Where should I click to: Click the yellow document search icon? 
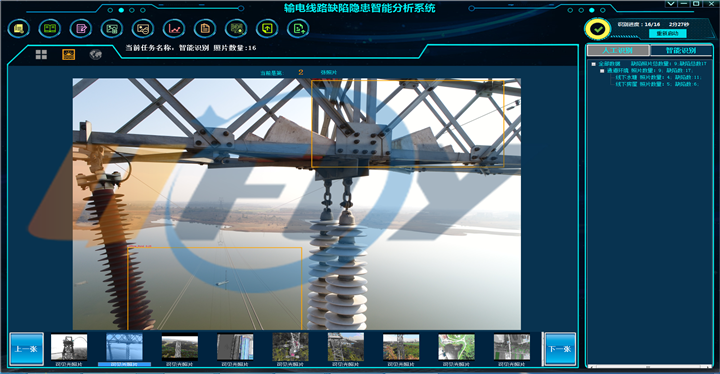[19, 28]
